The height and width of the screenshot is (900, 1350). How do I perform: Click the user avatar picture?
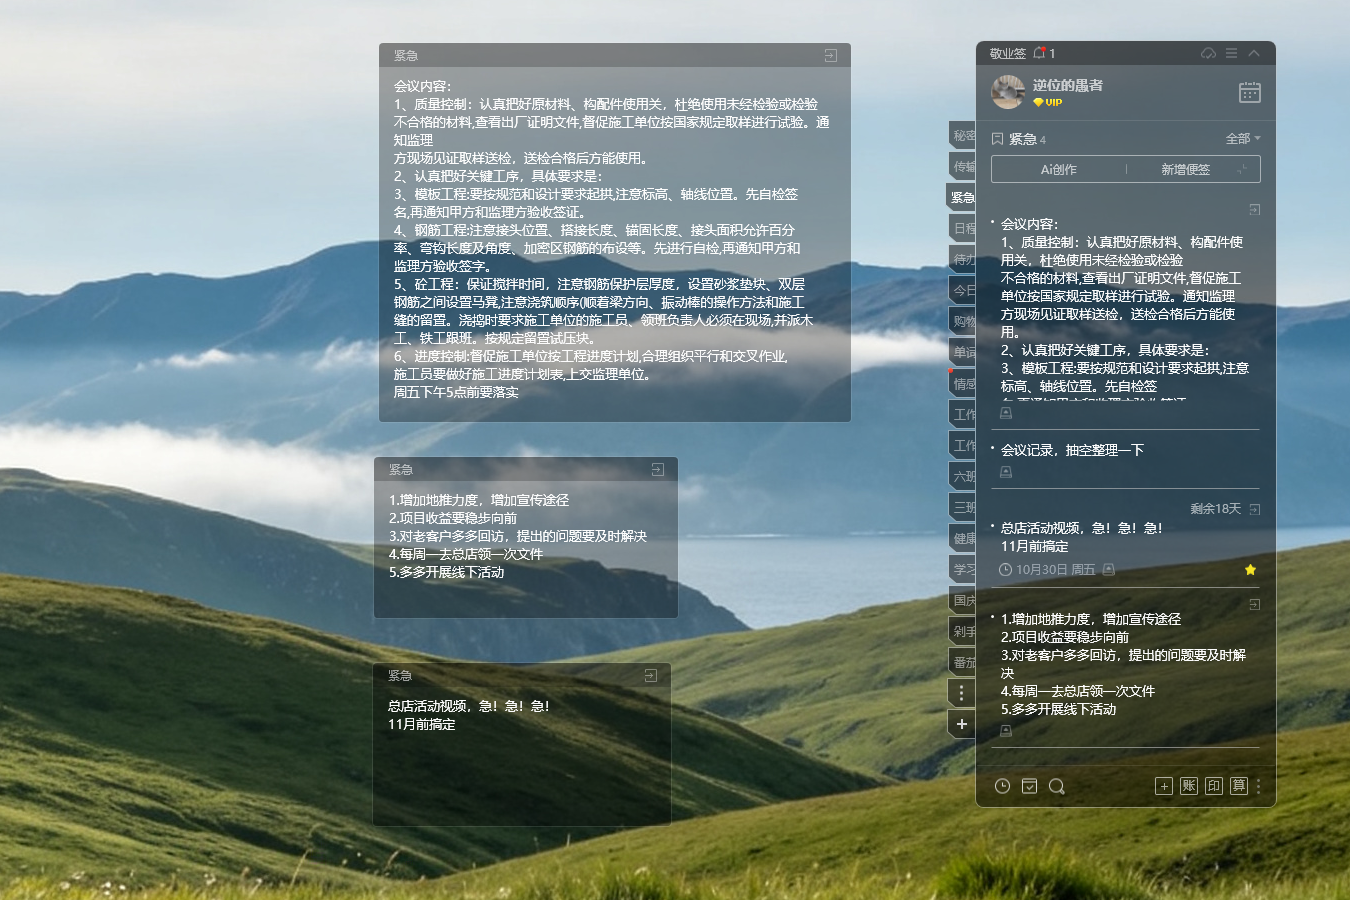pos(1008,92)
